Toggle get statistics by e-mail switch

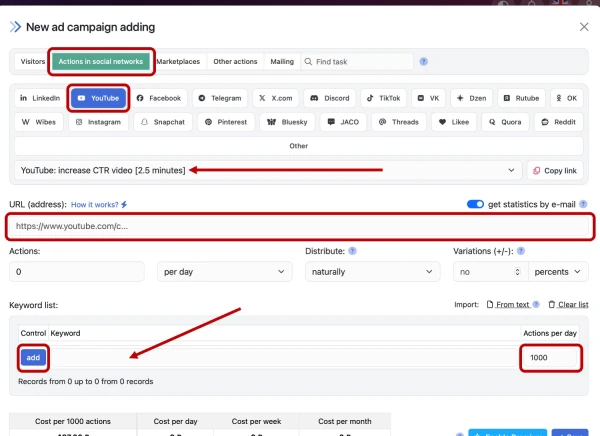coord(475,204)
